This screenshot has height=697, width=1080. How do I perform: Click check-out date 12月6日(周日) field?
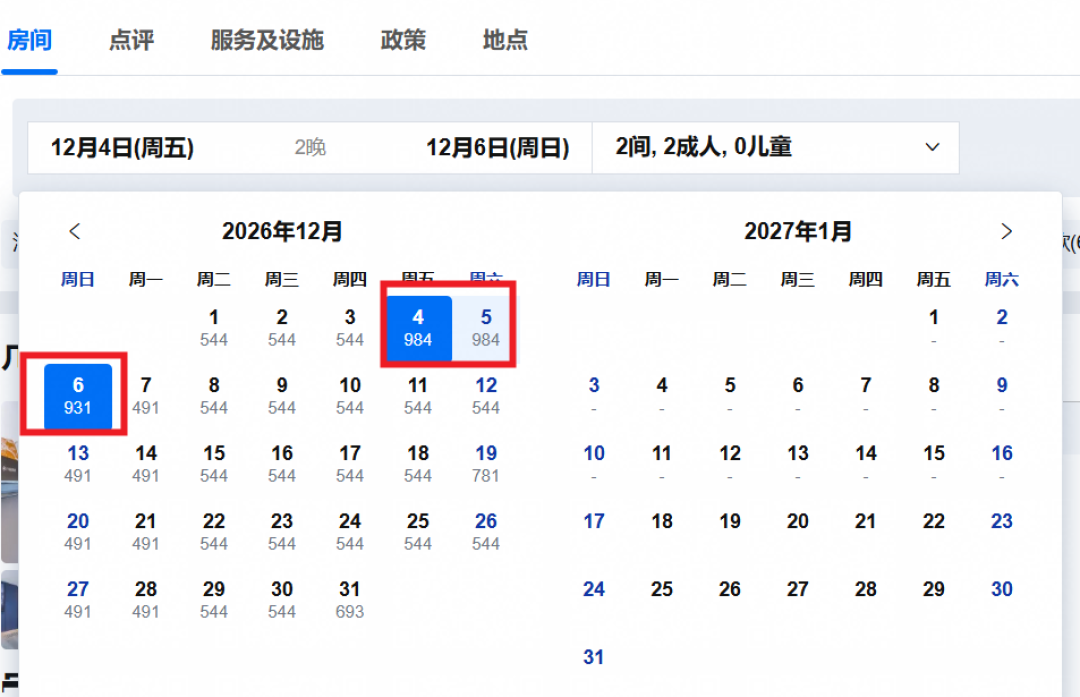[x=497, y=147]
